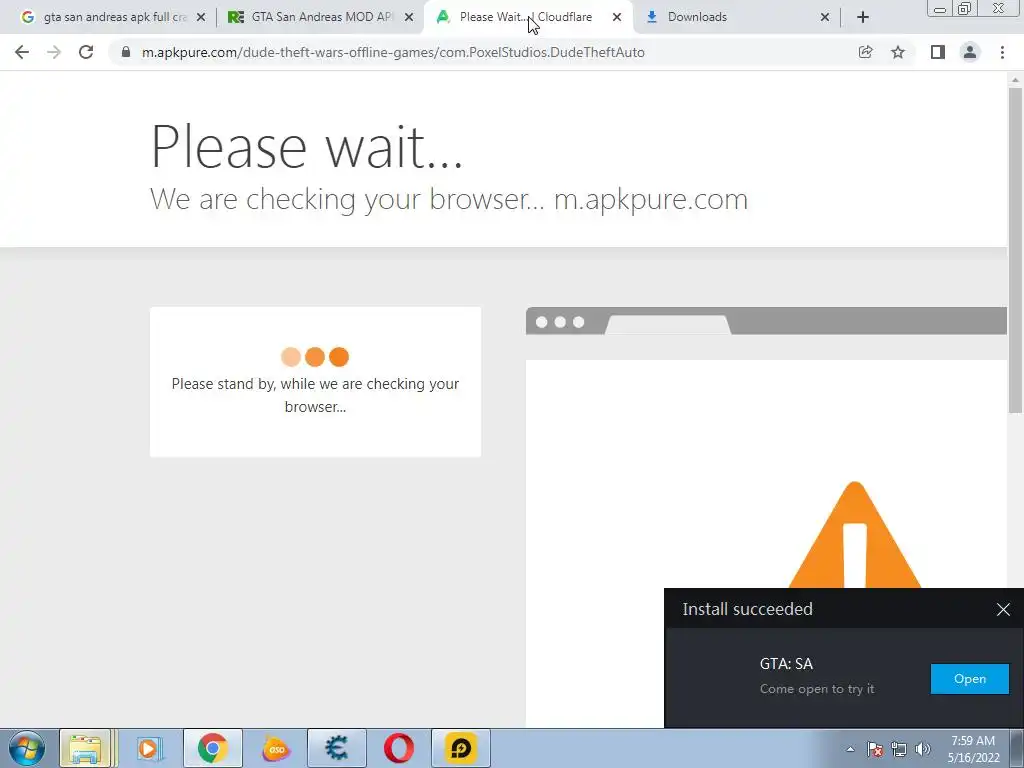Close the GTA San Andreas MOD tab

[x=409, y=17]
